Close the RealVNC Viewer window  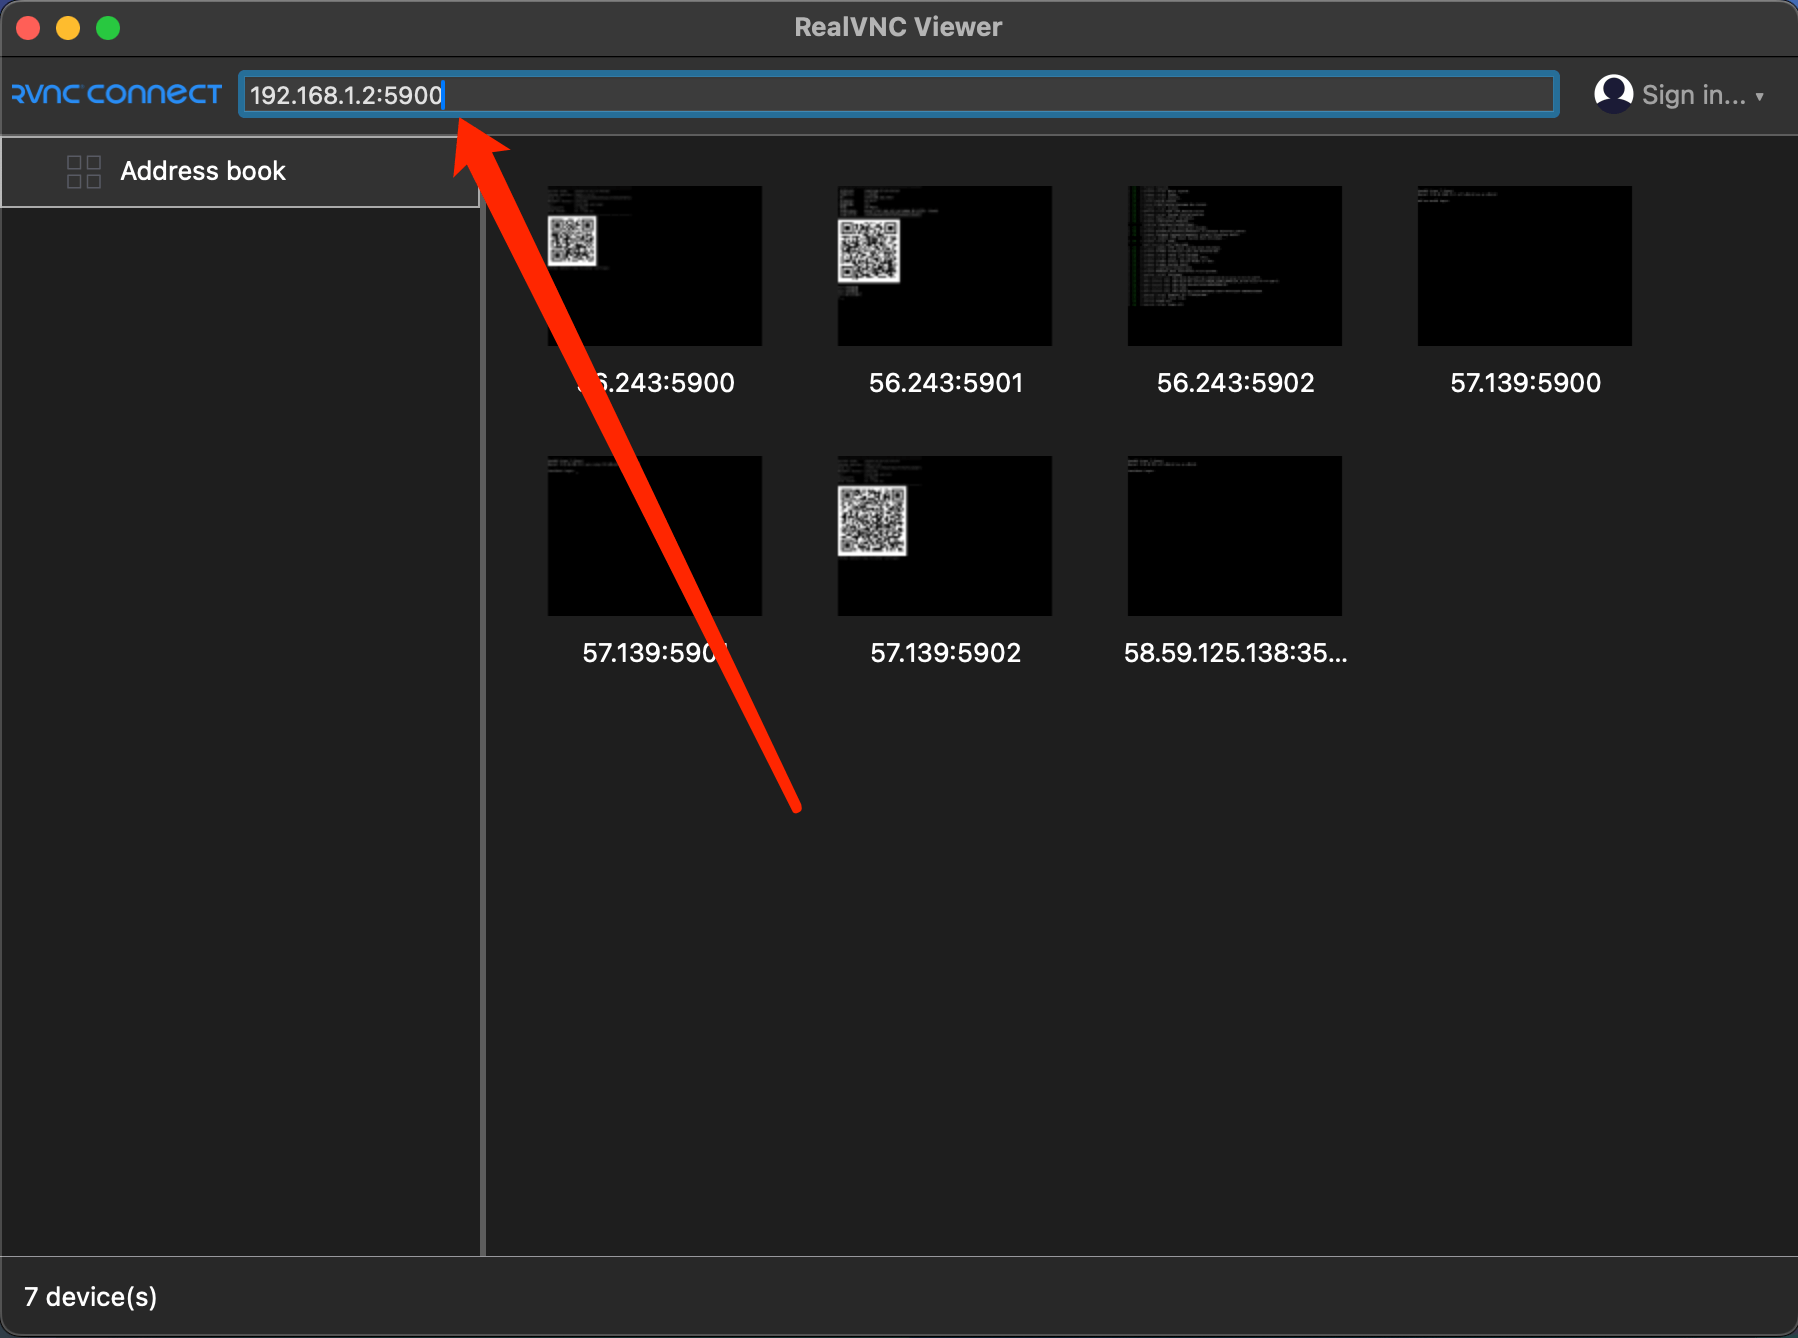(28, 28)
